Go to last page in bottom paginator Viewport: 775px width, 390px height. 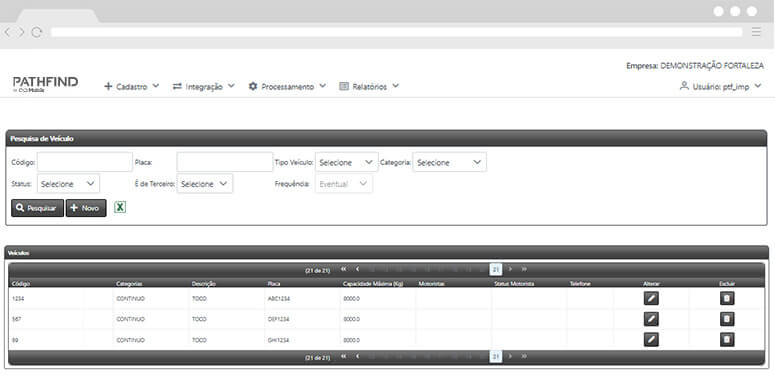click(524, 356)
